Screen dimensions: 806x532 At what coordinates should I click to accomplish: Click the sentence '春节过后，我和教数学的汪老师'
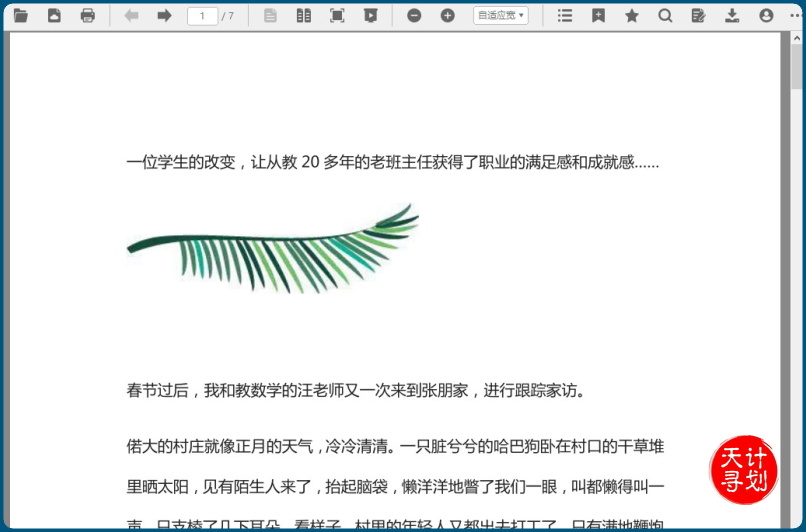pos(356,391)
